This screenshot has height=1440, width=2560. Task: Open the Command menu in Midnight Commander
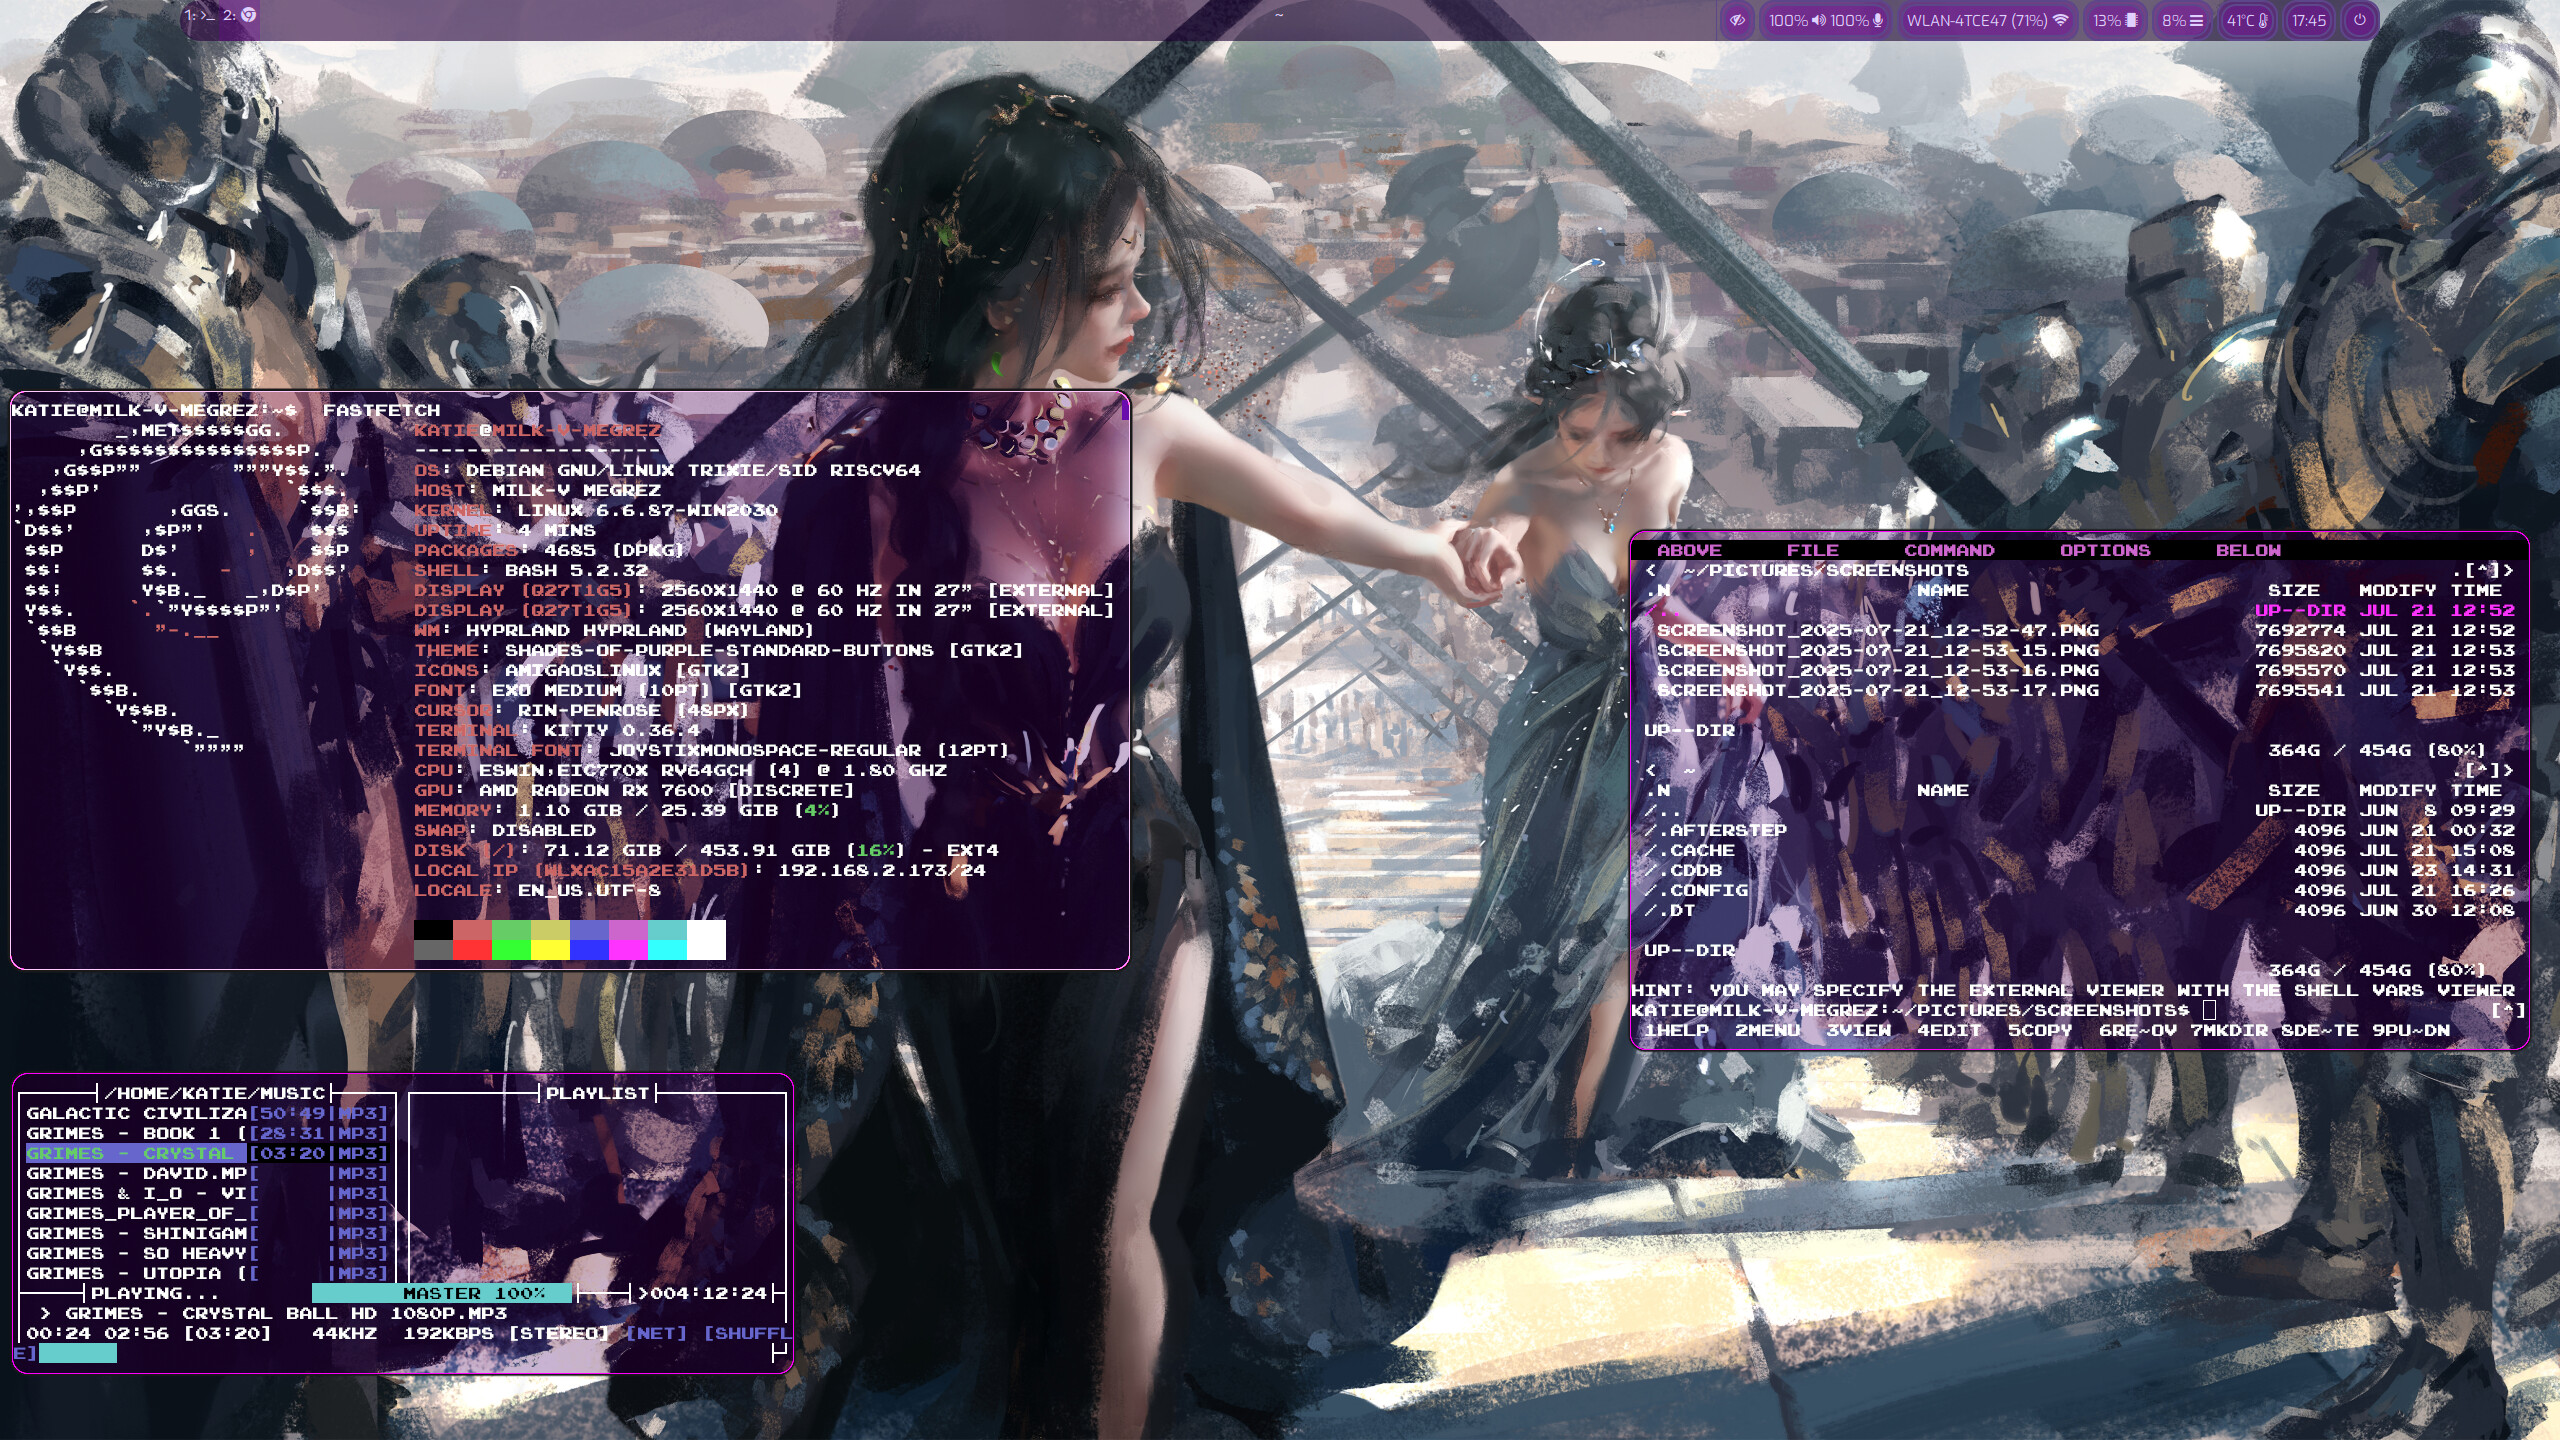(1949, 550)
